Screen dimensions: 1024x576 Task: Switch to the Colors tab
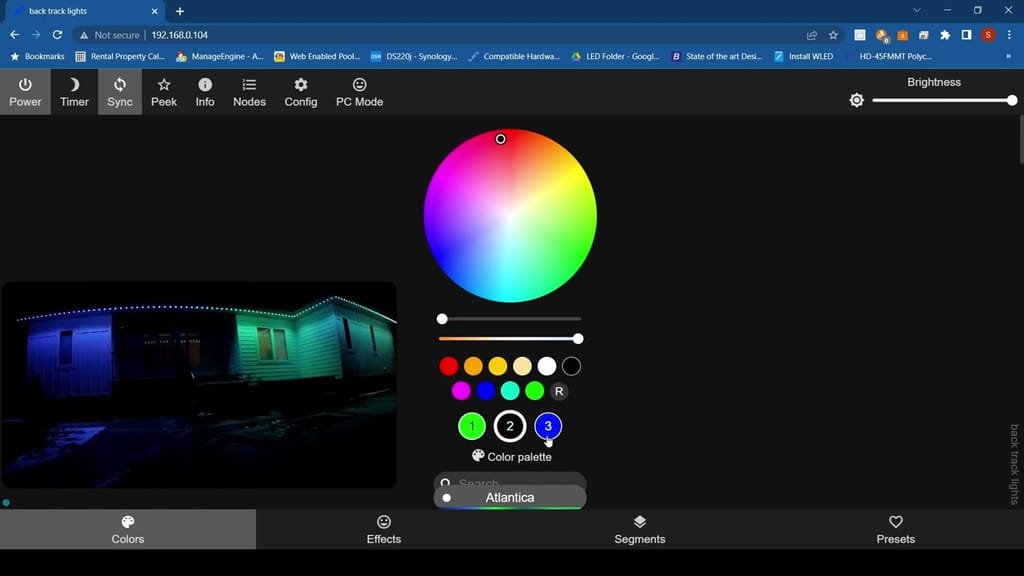pyautogui.click(x=128, y=530)
